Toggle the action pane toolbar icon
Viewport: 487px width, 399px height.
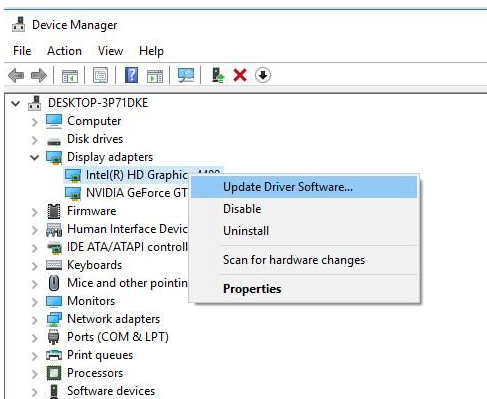[155, 76]
